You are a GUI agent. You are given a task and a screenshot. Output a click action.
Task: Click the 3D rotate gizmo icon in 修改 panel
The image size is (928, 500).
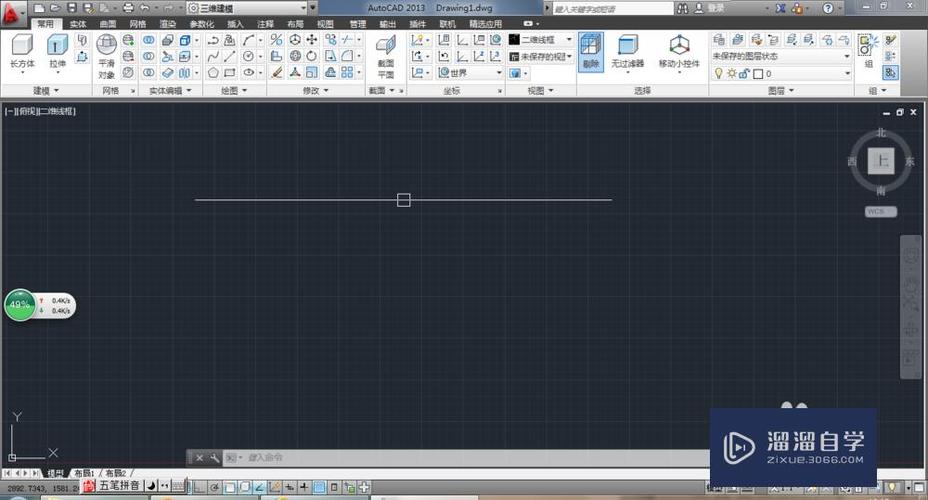coord(295,56)
